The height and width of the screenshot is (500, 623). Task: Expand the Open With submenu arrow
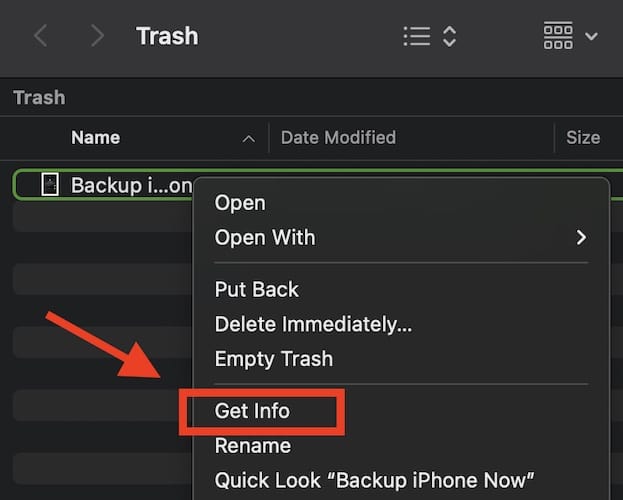coord(581,238)
